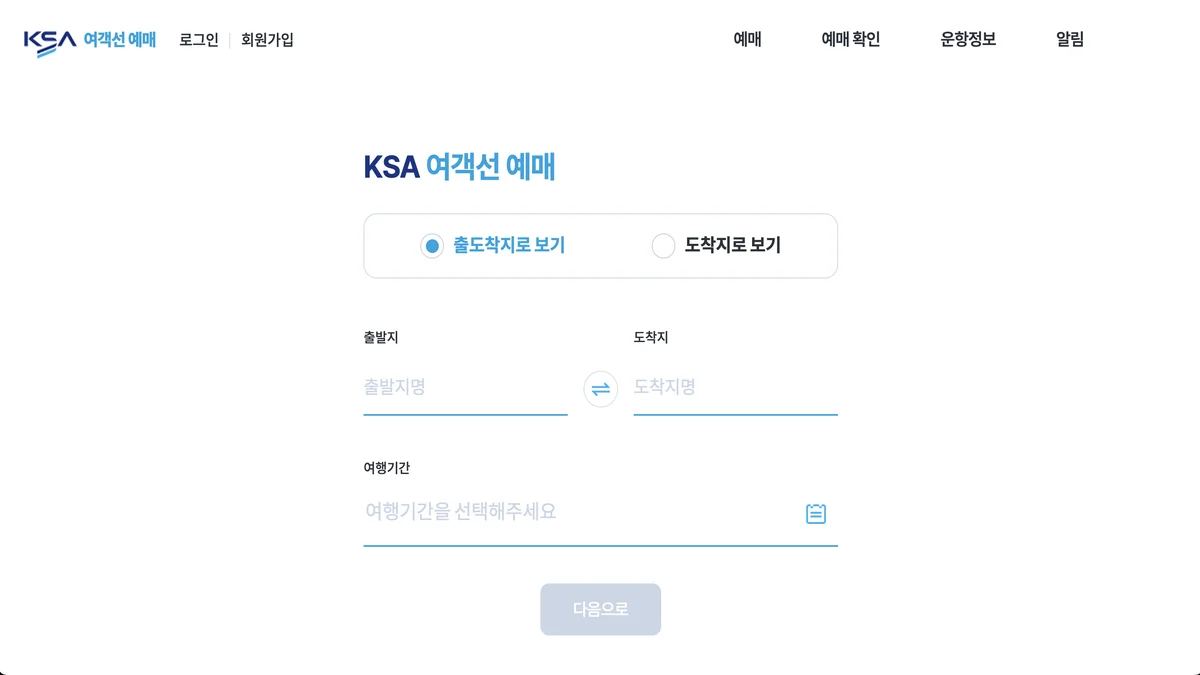This screenshot has width=1200, height=675.
Task: Go to the 예매 확인 menu
Action: pos(850,40)
